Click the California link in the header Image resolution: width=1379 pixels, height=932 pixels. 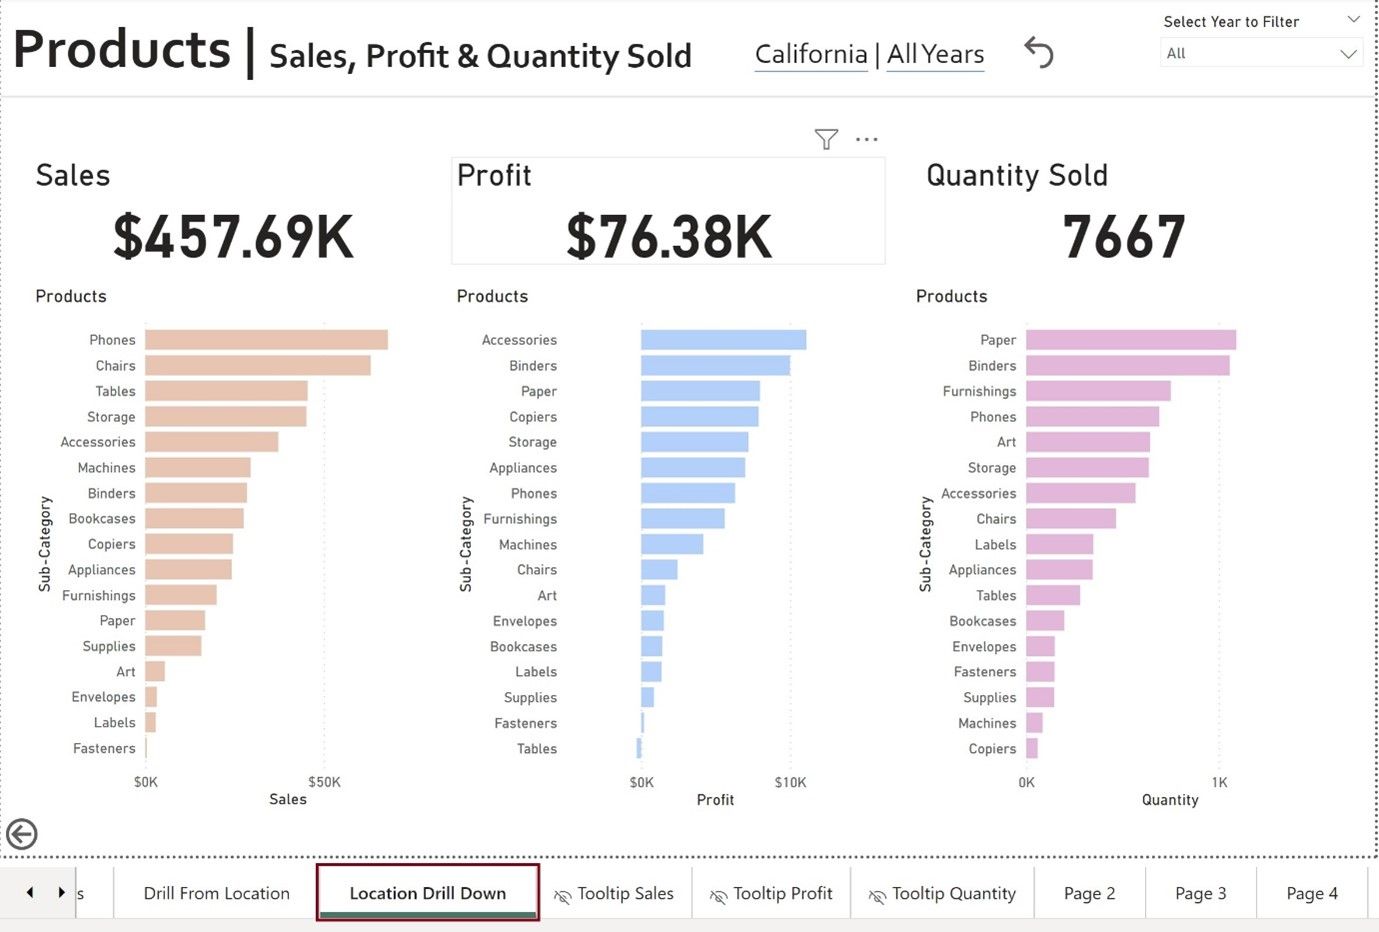coord(811,54)
